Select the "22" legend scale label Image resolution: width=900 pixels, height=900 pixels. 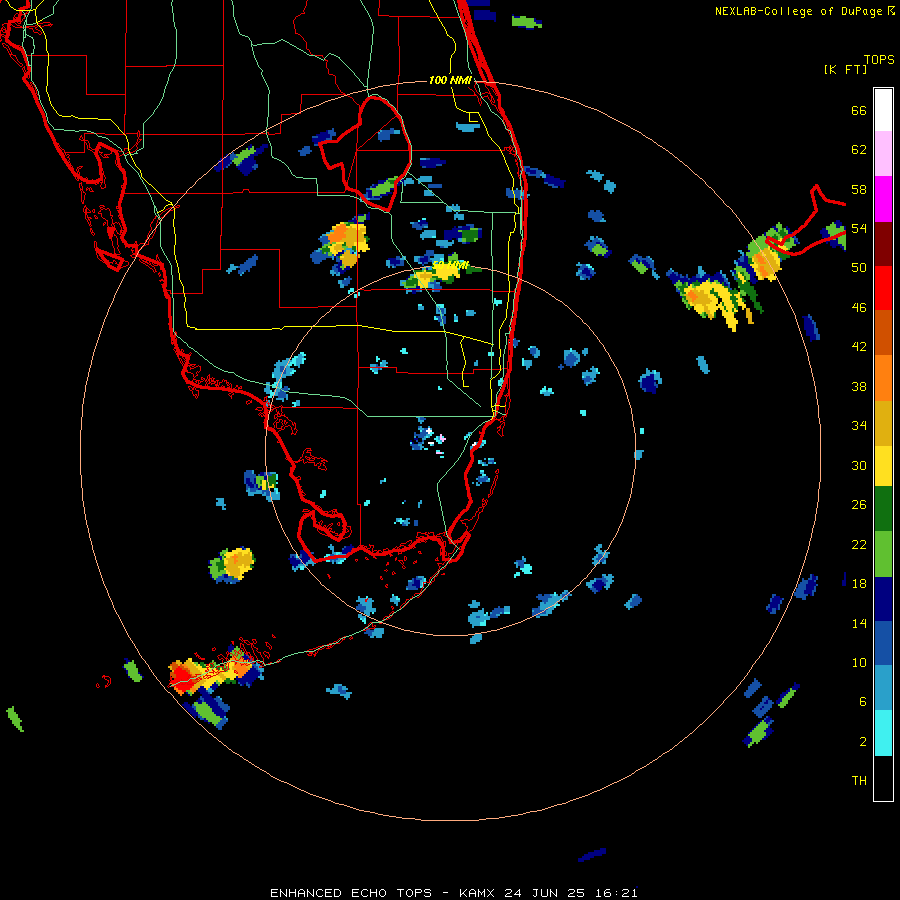[859, 545]
